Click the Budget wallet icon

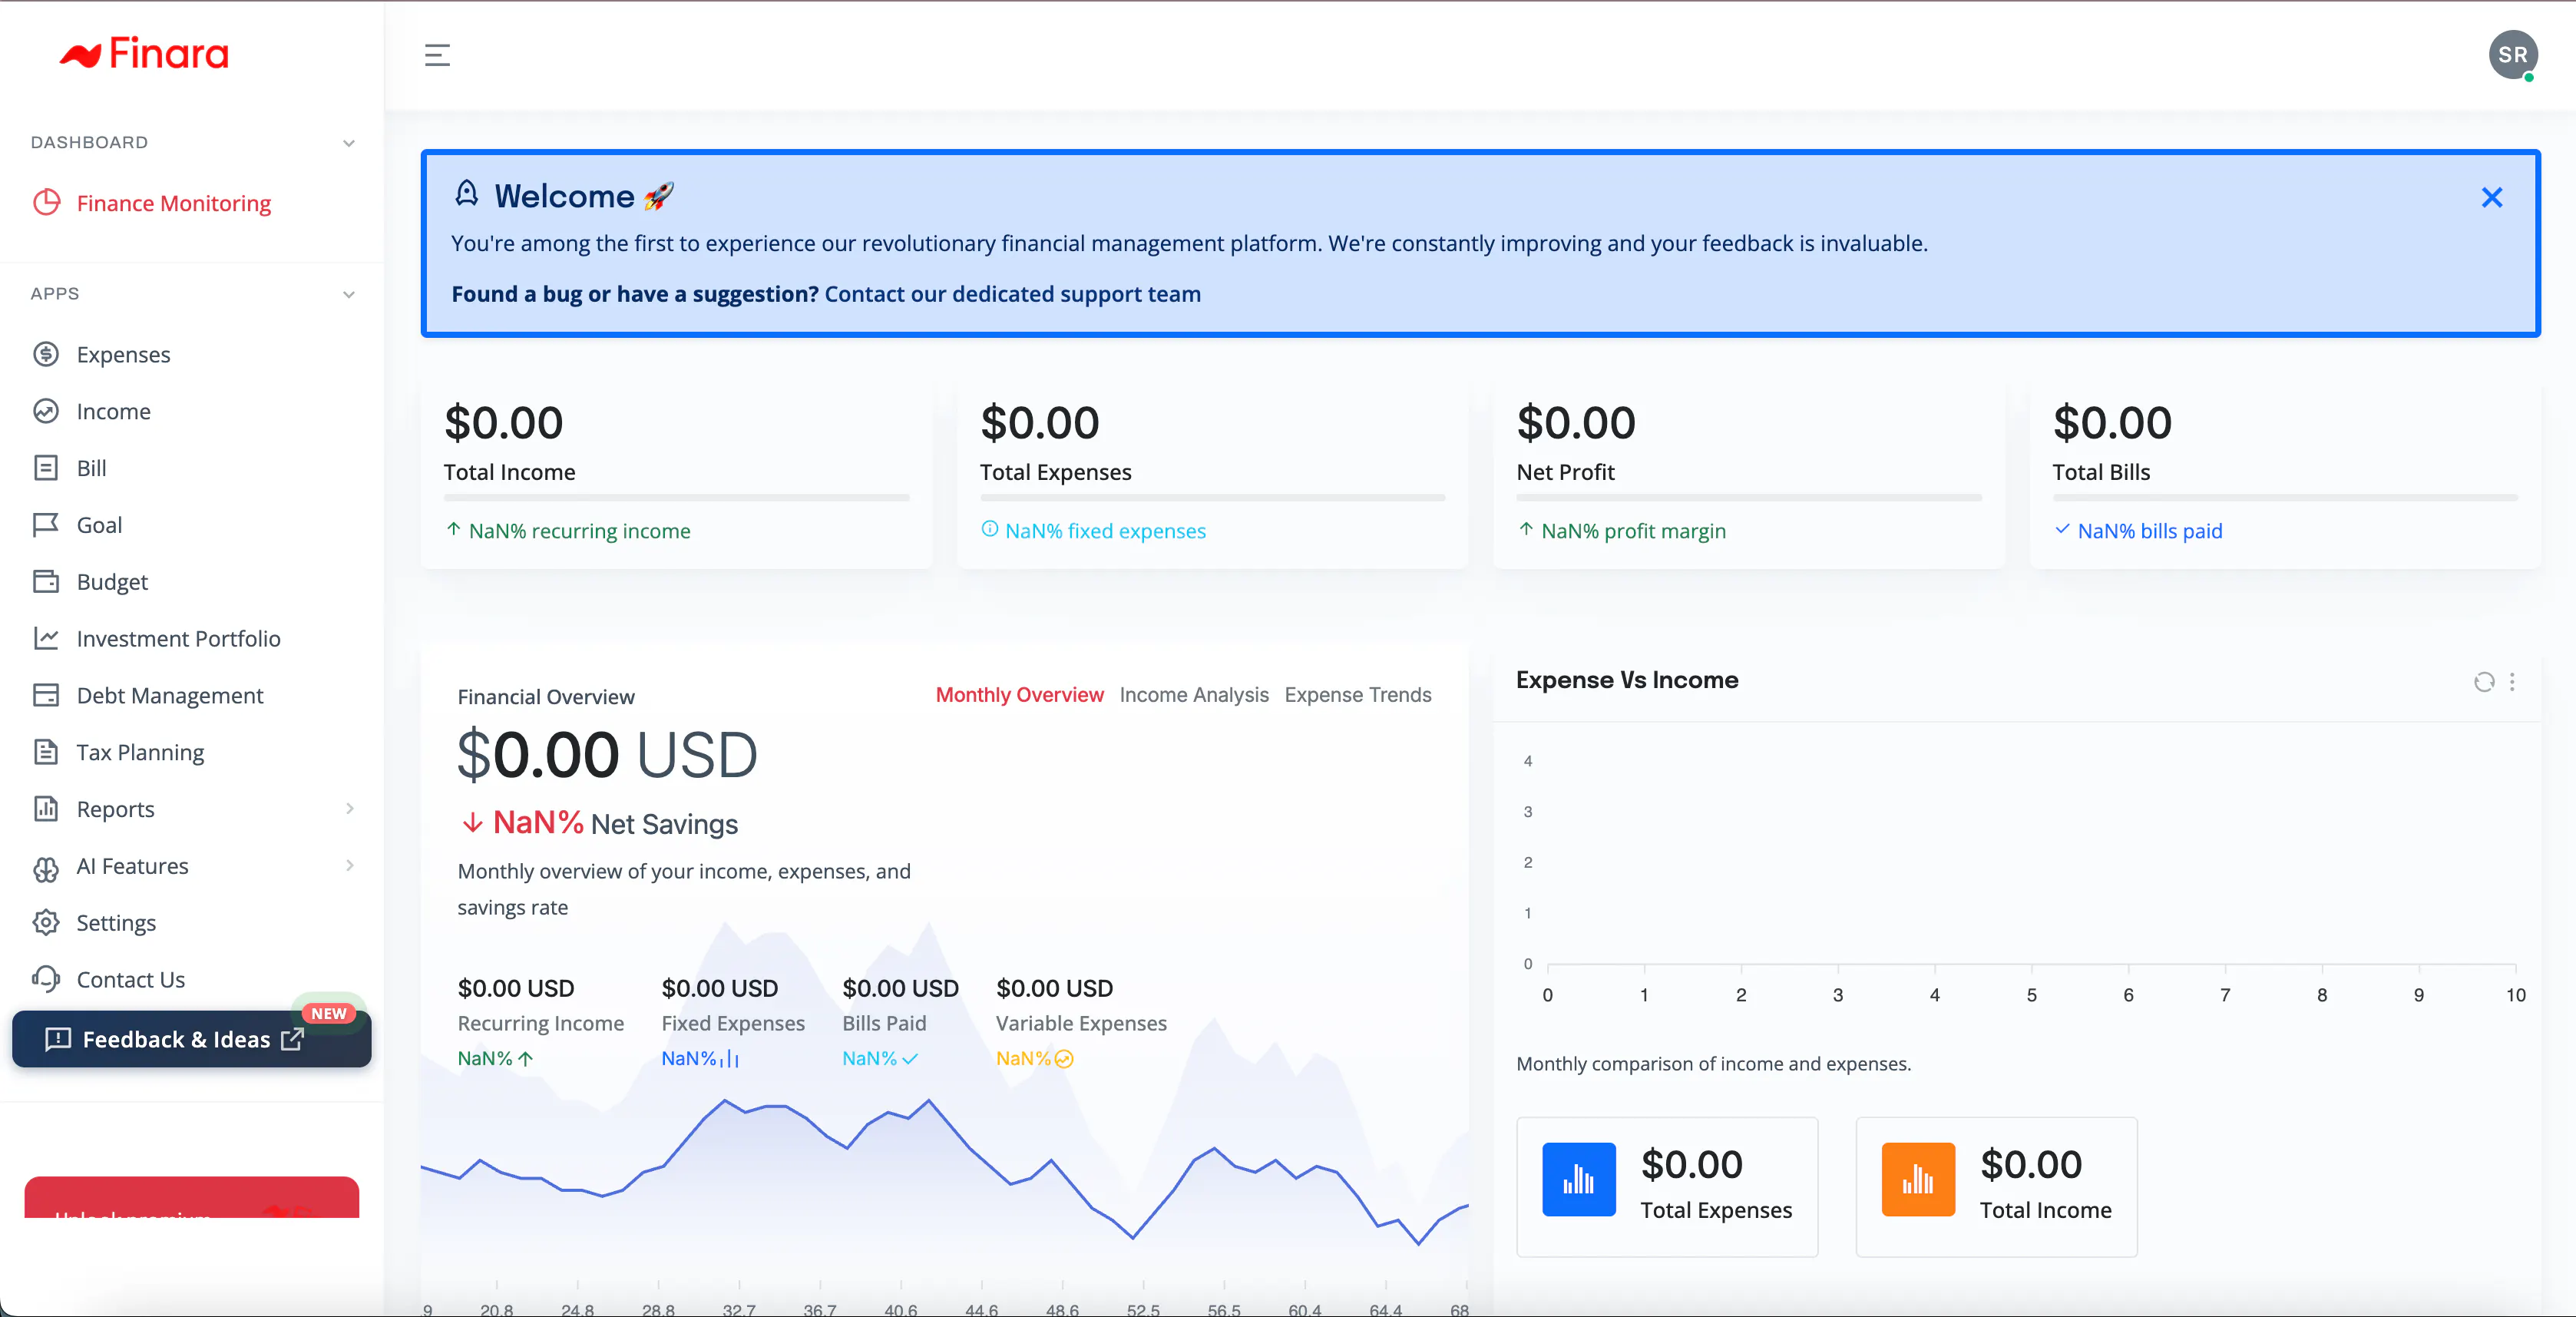tap(46, 582)
